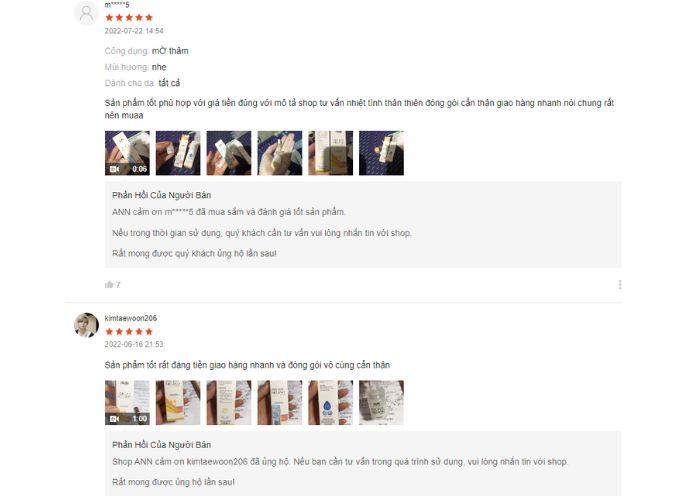Open the three-dot options menu for first review
This screenshot has height=500, width=700.
(620, 284)
